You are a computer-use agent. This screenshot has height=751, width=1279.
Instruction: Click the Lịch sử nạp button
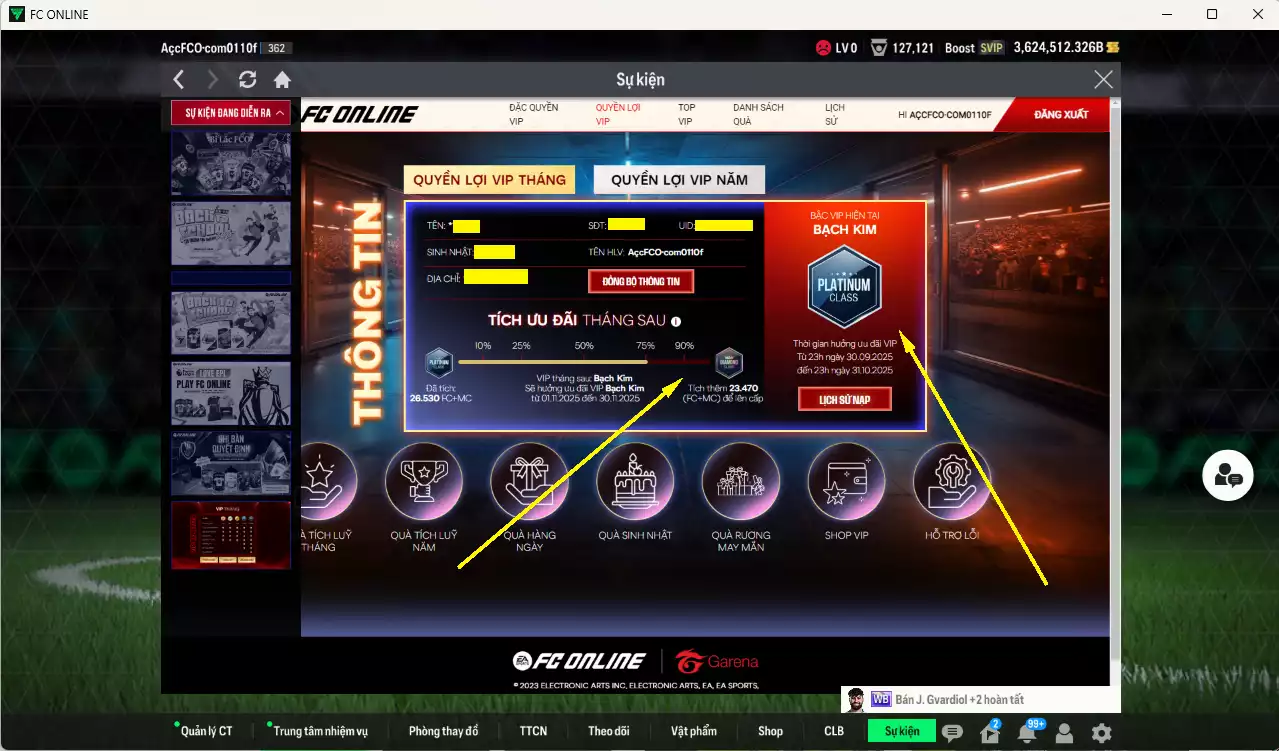coord(844,399)
